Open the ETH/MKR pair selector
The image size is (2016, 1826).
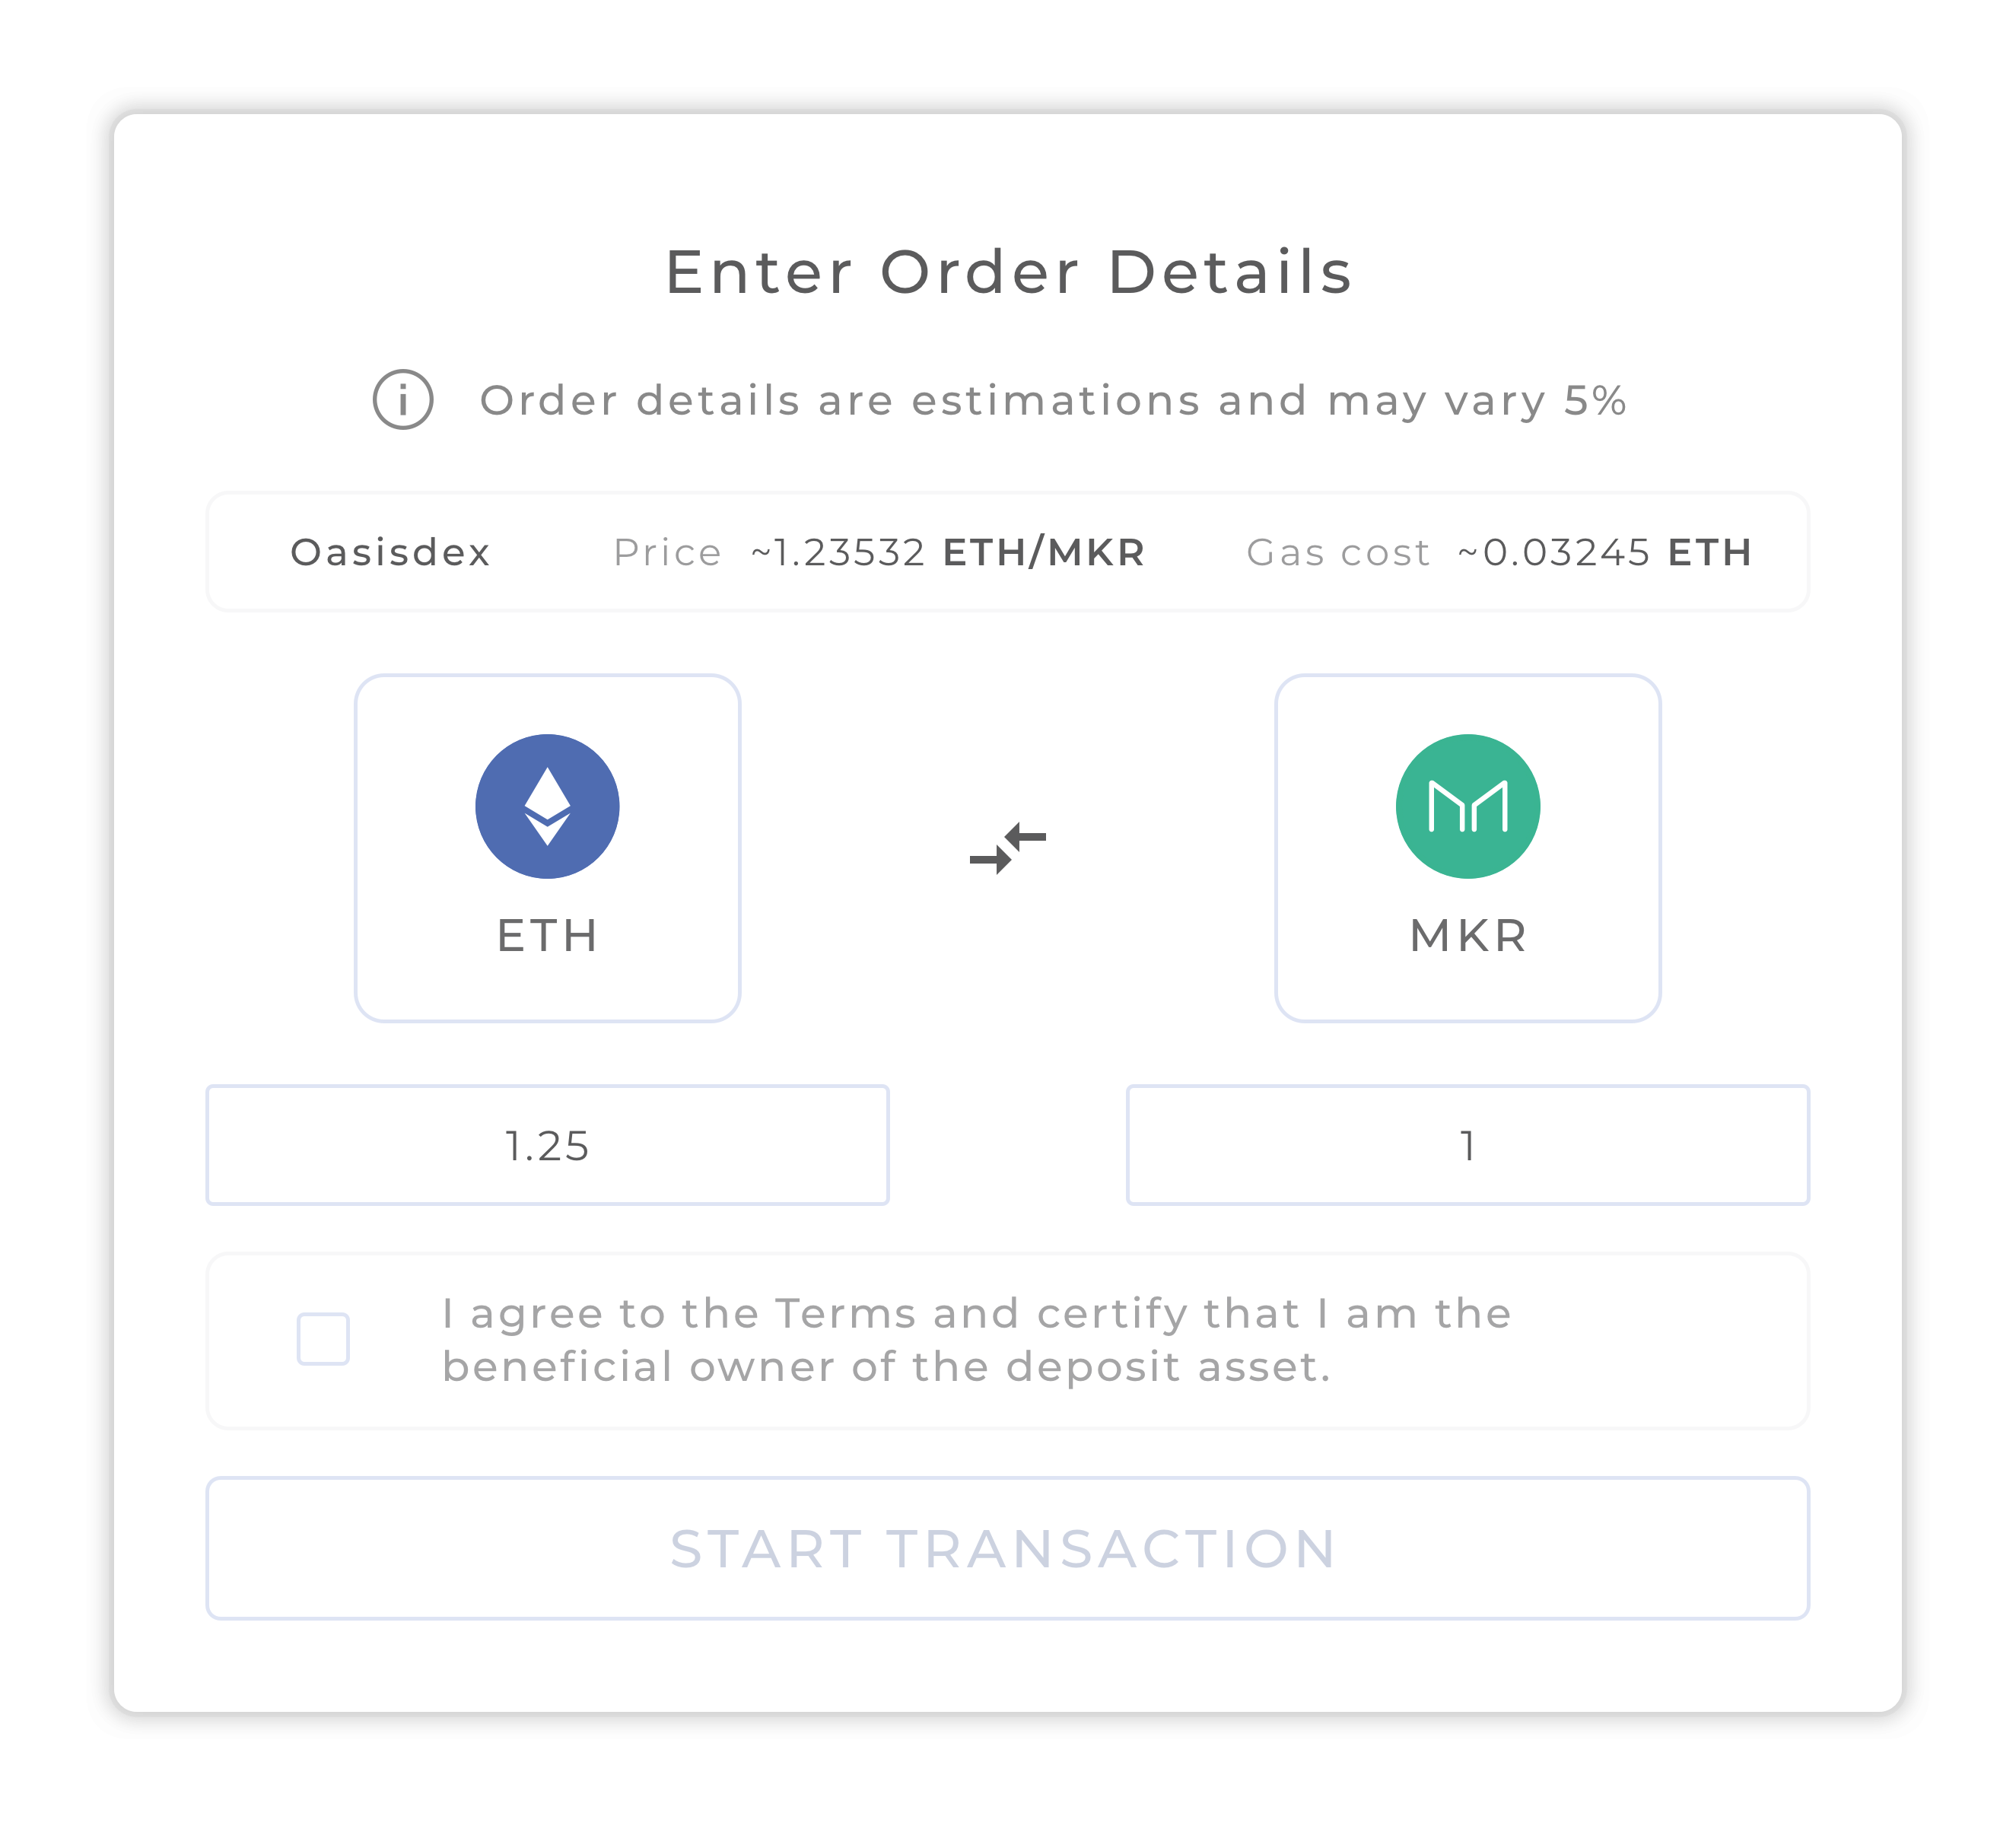click(x=1043, y=551)
